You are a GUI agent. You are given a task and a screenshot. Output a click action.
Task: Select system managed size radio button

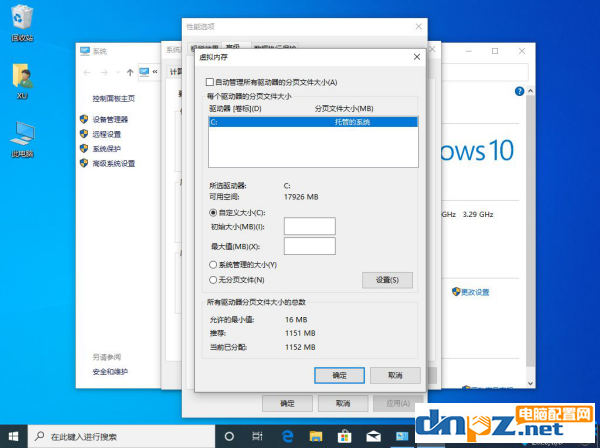pos(213,265)
